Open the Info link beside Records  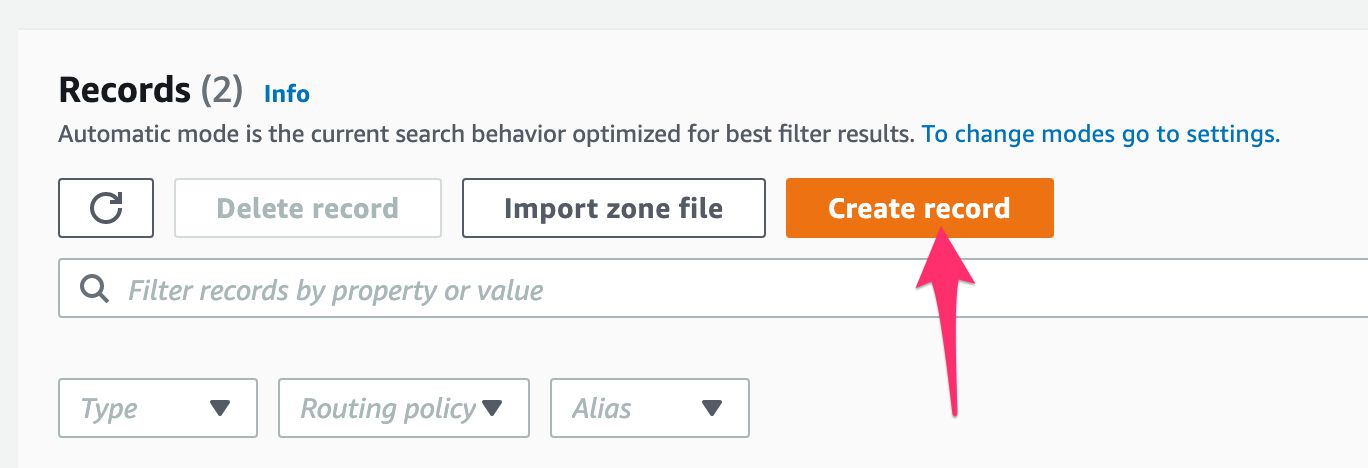[x=287, y=94]
